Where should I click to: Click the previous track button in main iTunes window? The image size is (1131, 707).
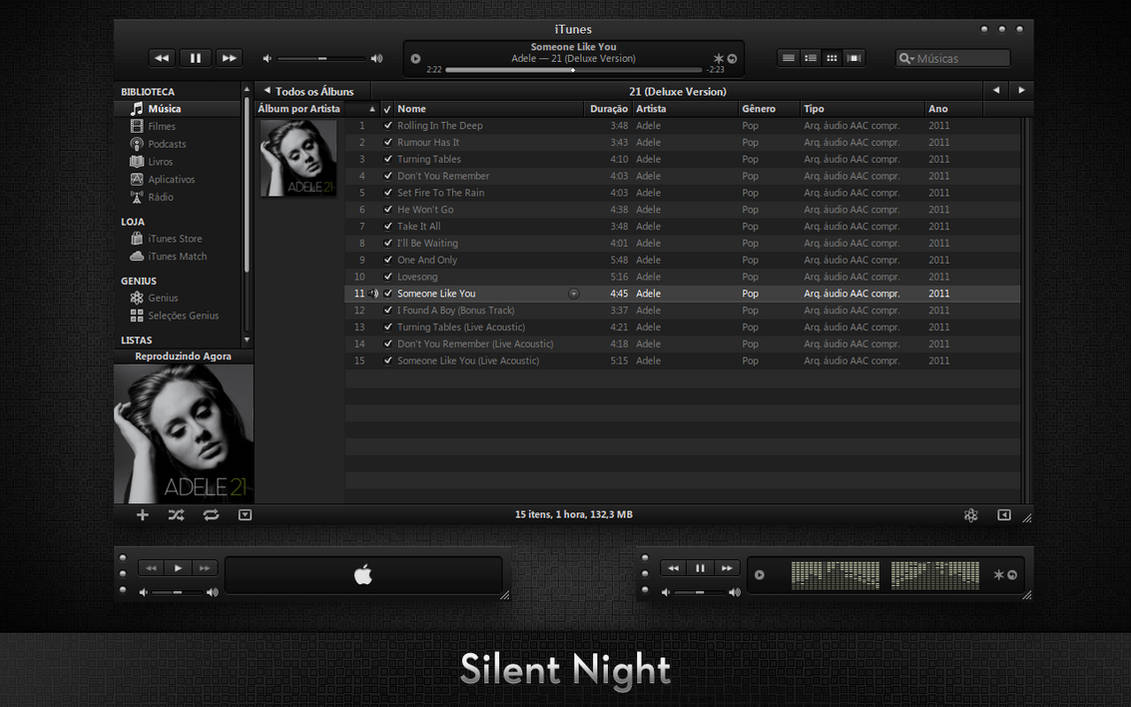(162, 58)
